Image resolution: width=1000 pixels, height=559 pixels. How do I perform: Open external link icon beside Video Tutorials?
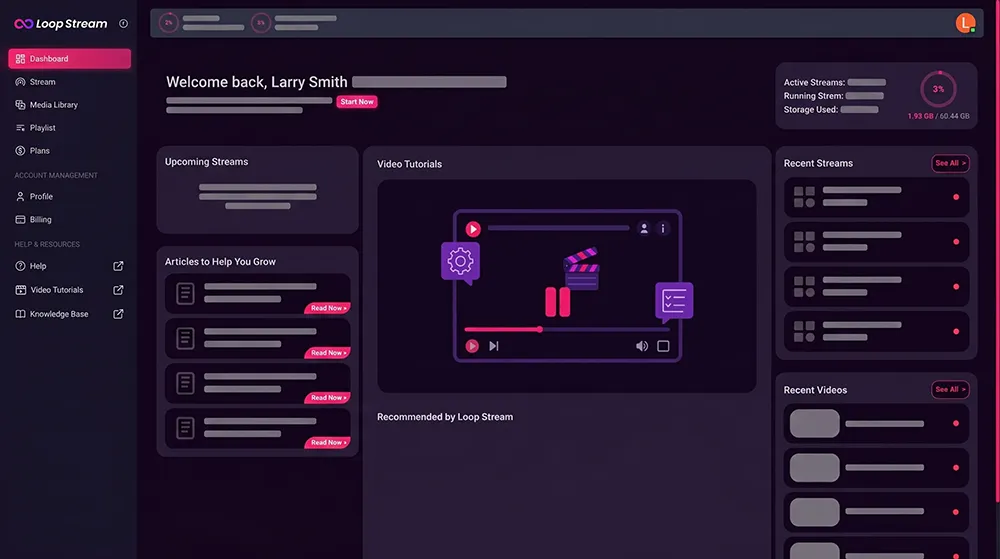[118, 290]
